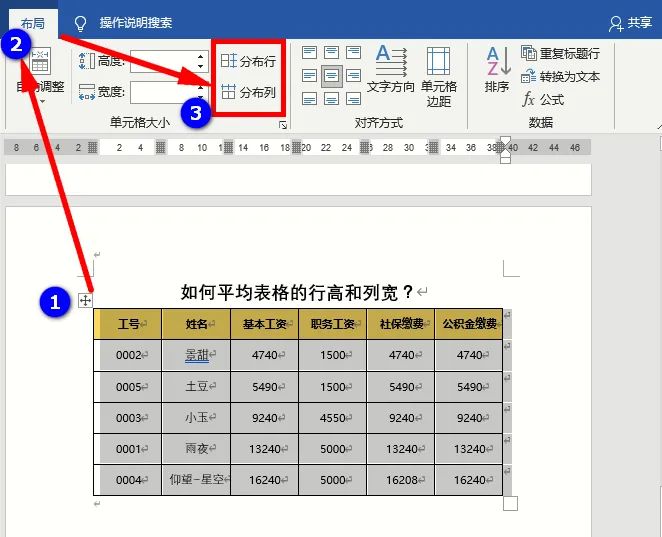The width and height of the screenshot is (662, 537).
Task: Click the table move handle above 工号
Action: pyautogui.click(x=85, y=301)
